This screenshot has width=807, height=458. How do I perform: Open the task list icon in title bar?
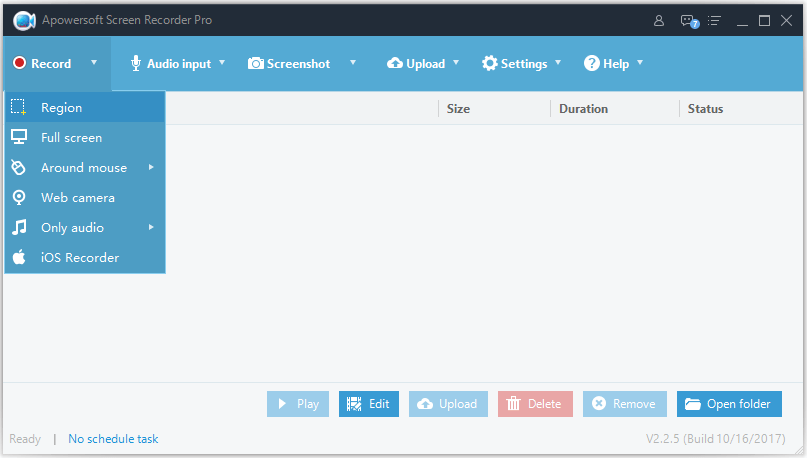point(714,21)
